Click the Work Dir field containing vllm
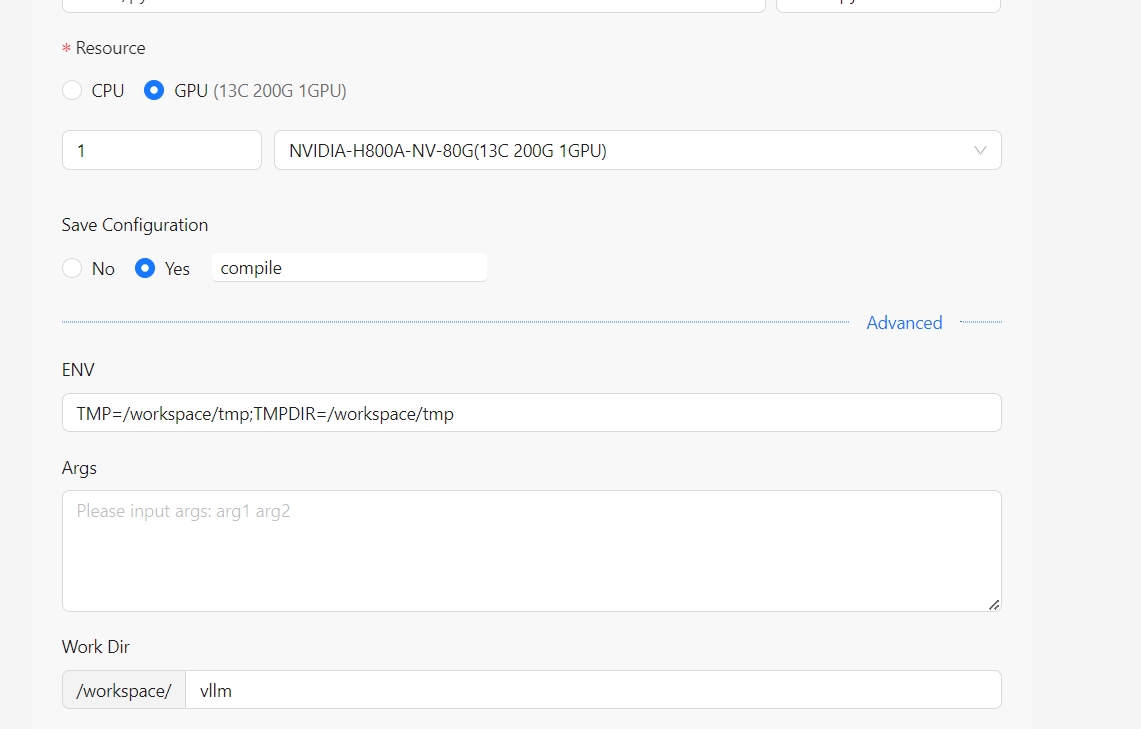The image size is (1141, 729). [592, 690]
